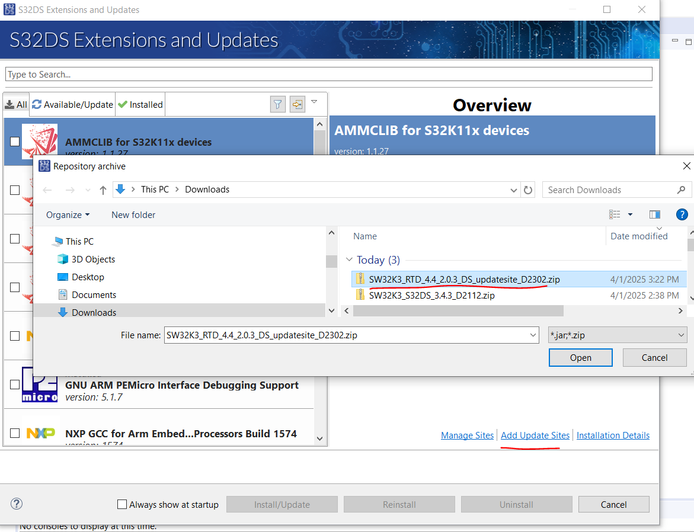Image resolution: width=694 pixels, height=532 pixels.
Task: Select the SW32K3_S32DS_3.4.3_D2112.zip file icon
Action: pyautogui.click(x=360, y=295)
